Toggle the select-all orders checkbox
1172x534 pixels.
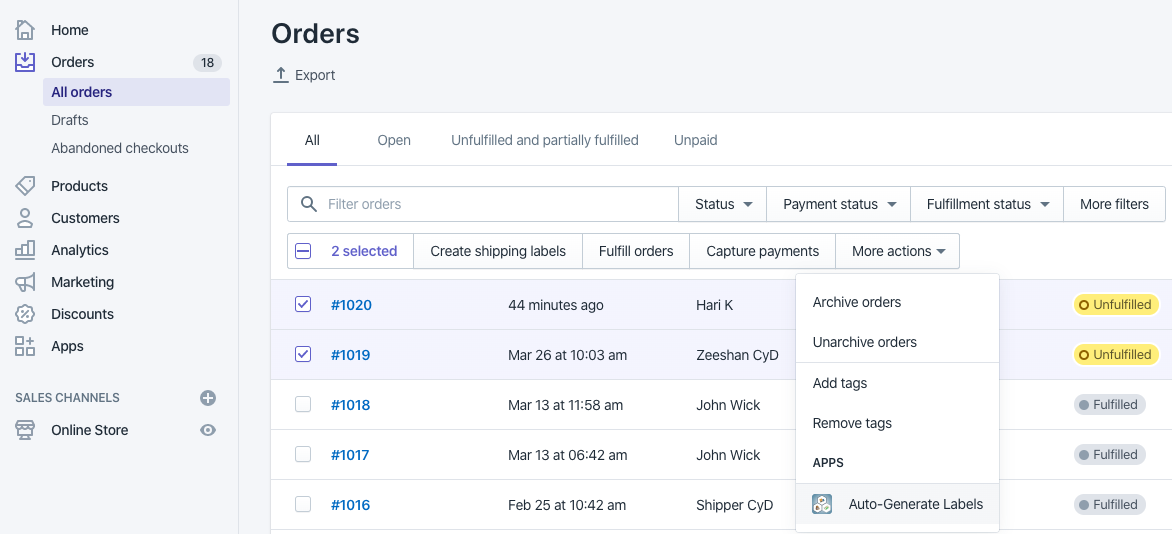coord(303,251)
